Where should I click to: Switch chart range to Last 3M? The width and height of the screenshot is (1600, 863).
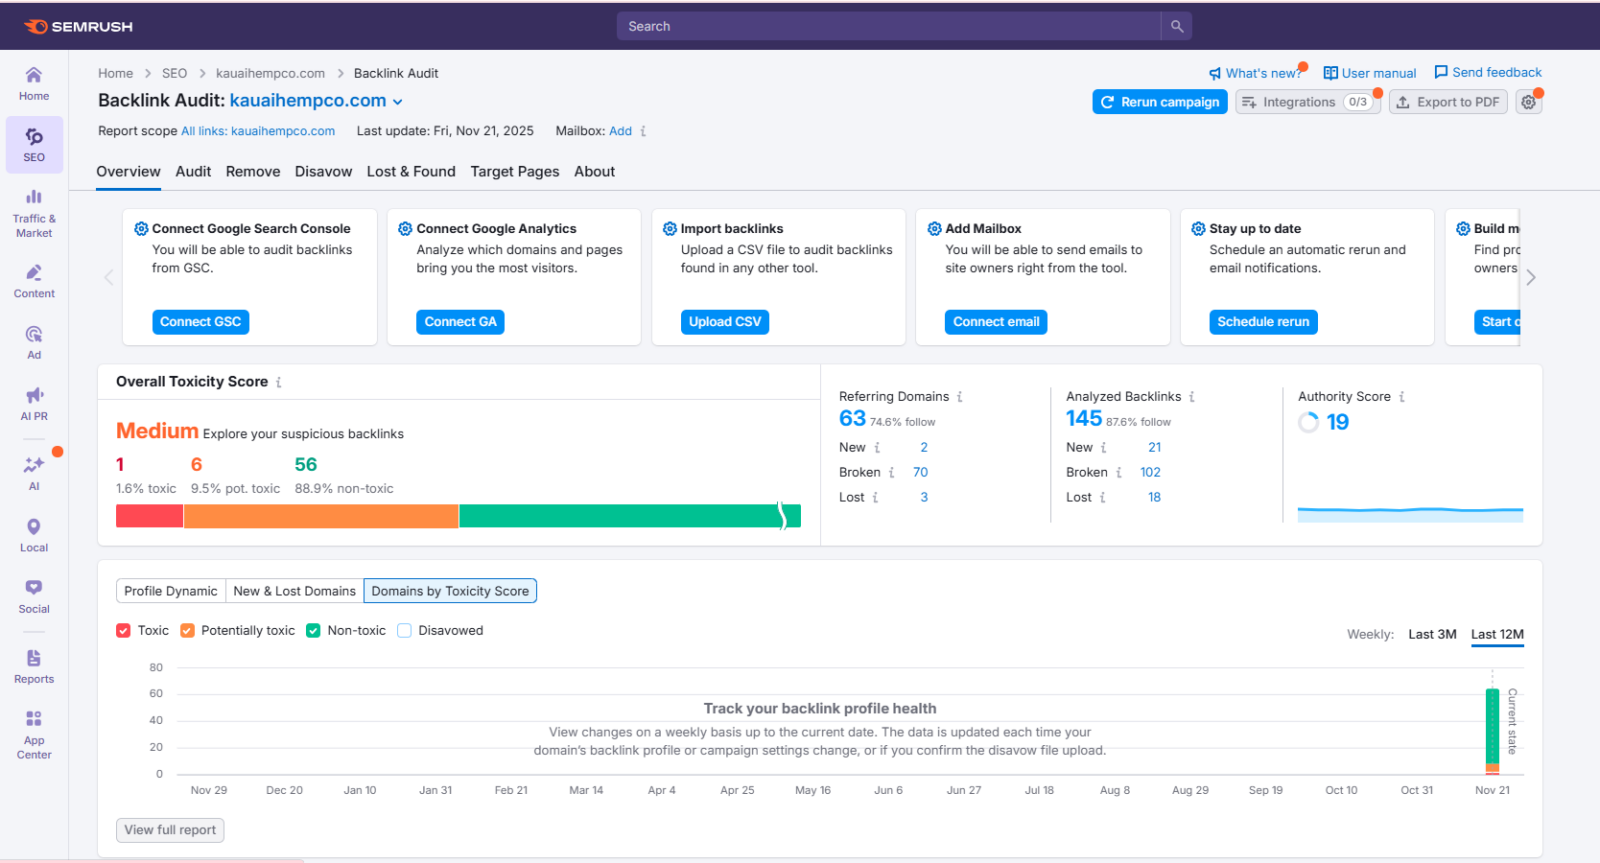[x=1432, y=634]
